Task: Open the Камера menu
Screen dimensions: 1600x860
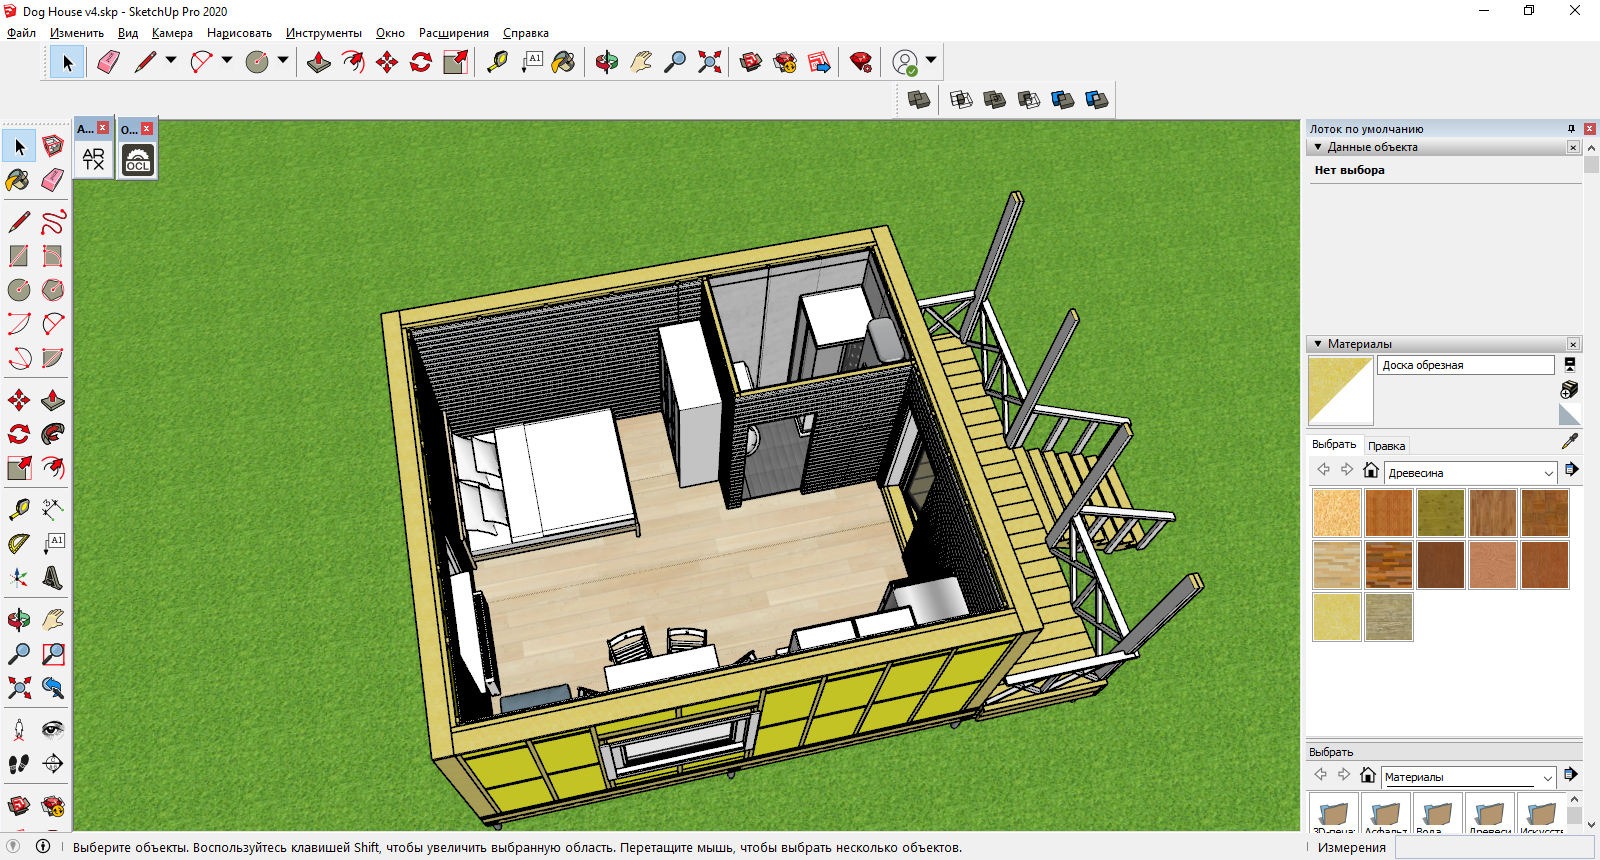Action: 172,33
